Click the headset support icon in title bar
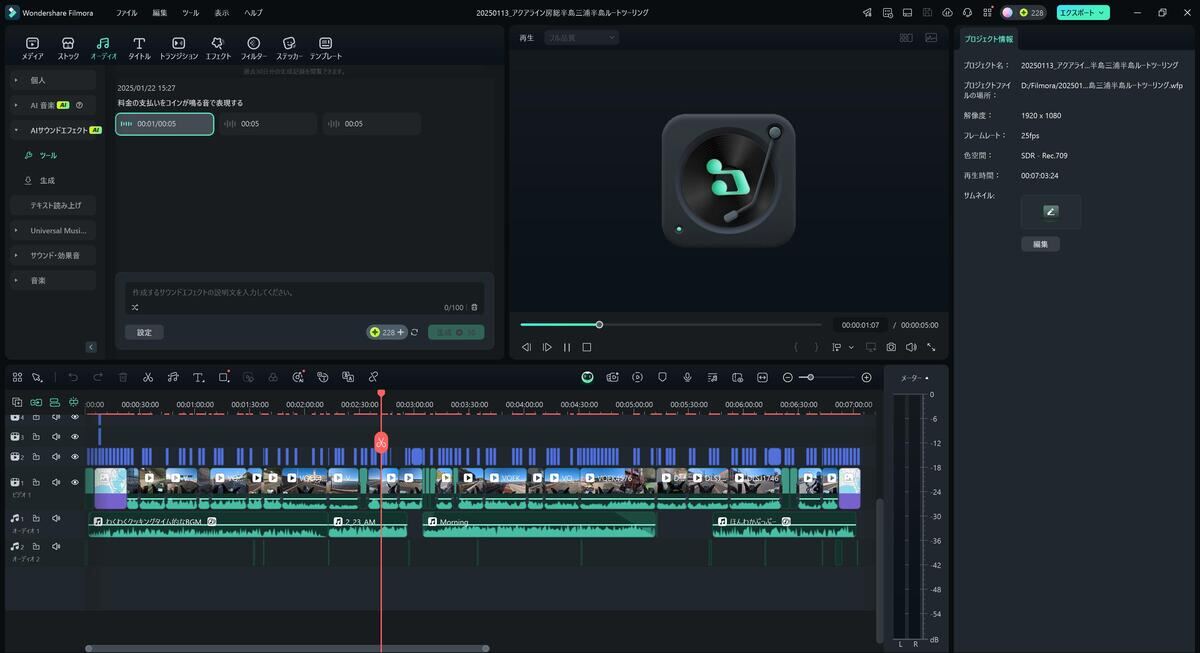The height and width of the screenshot is (653, 1200). coord(967,13)
